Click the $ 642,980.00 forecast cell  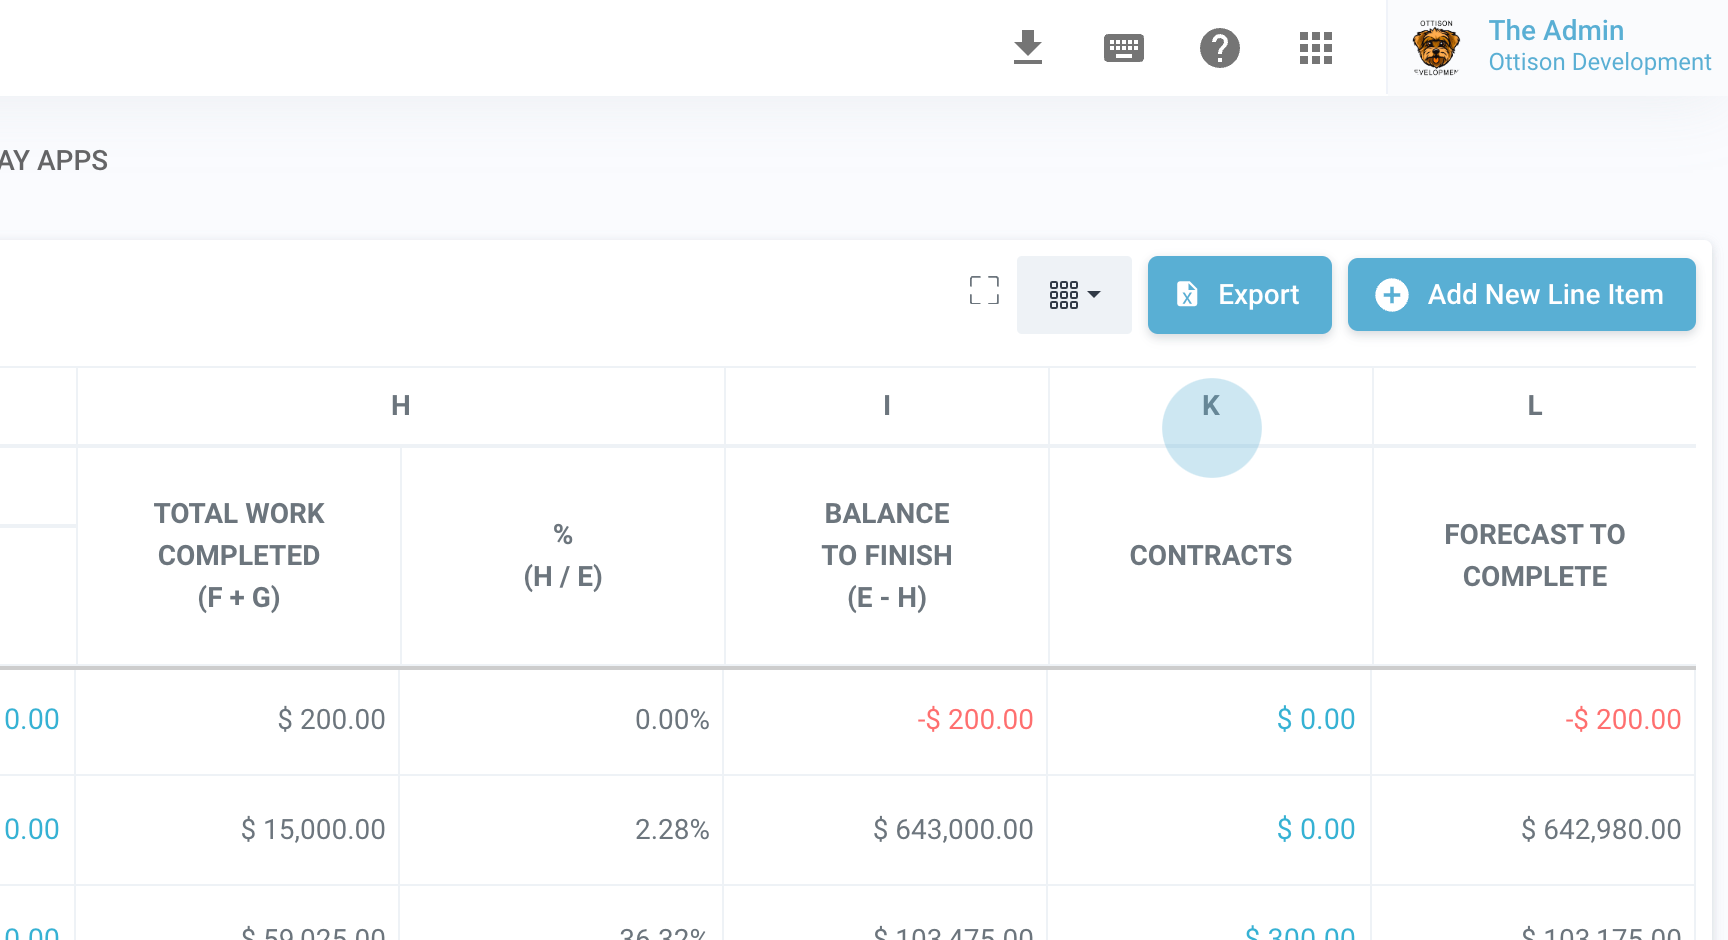pyautogui.click(x=1600, y=829)
